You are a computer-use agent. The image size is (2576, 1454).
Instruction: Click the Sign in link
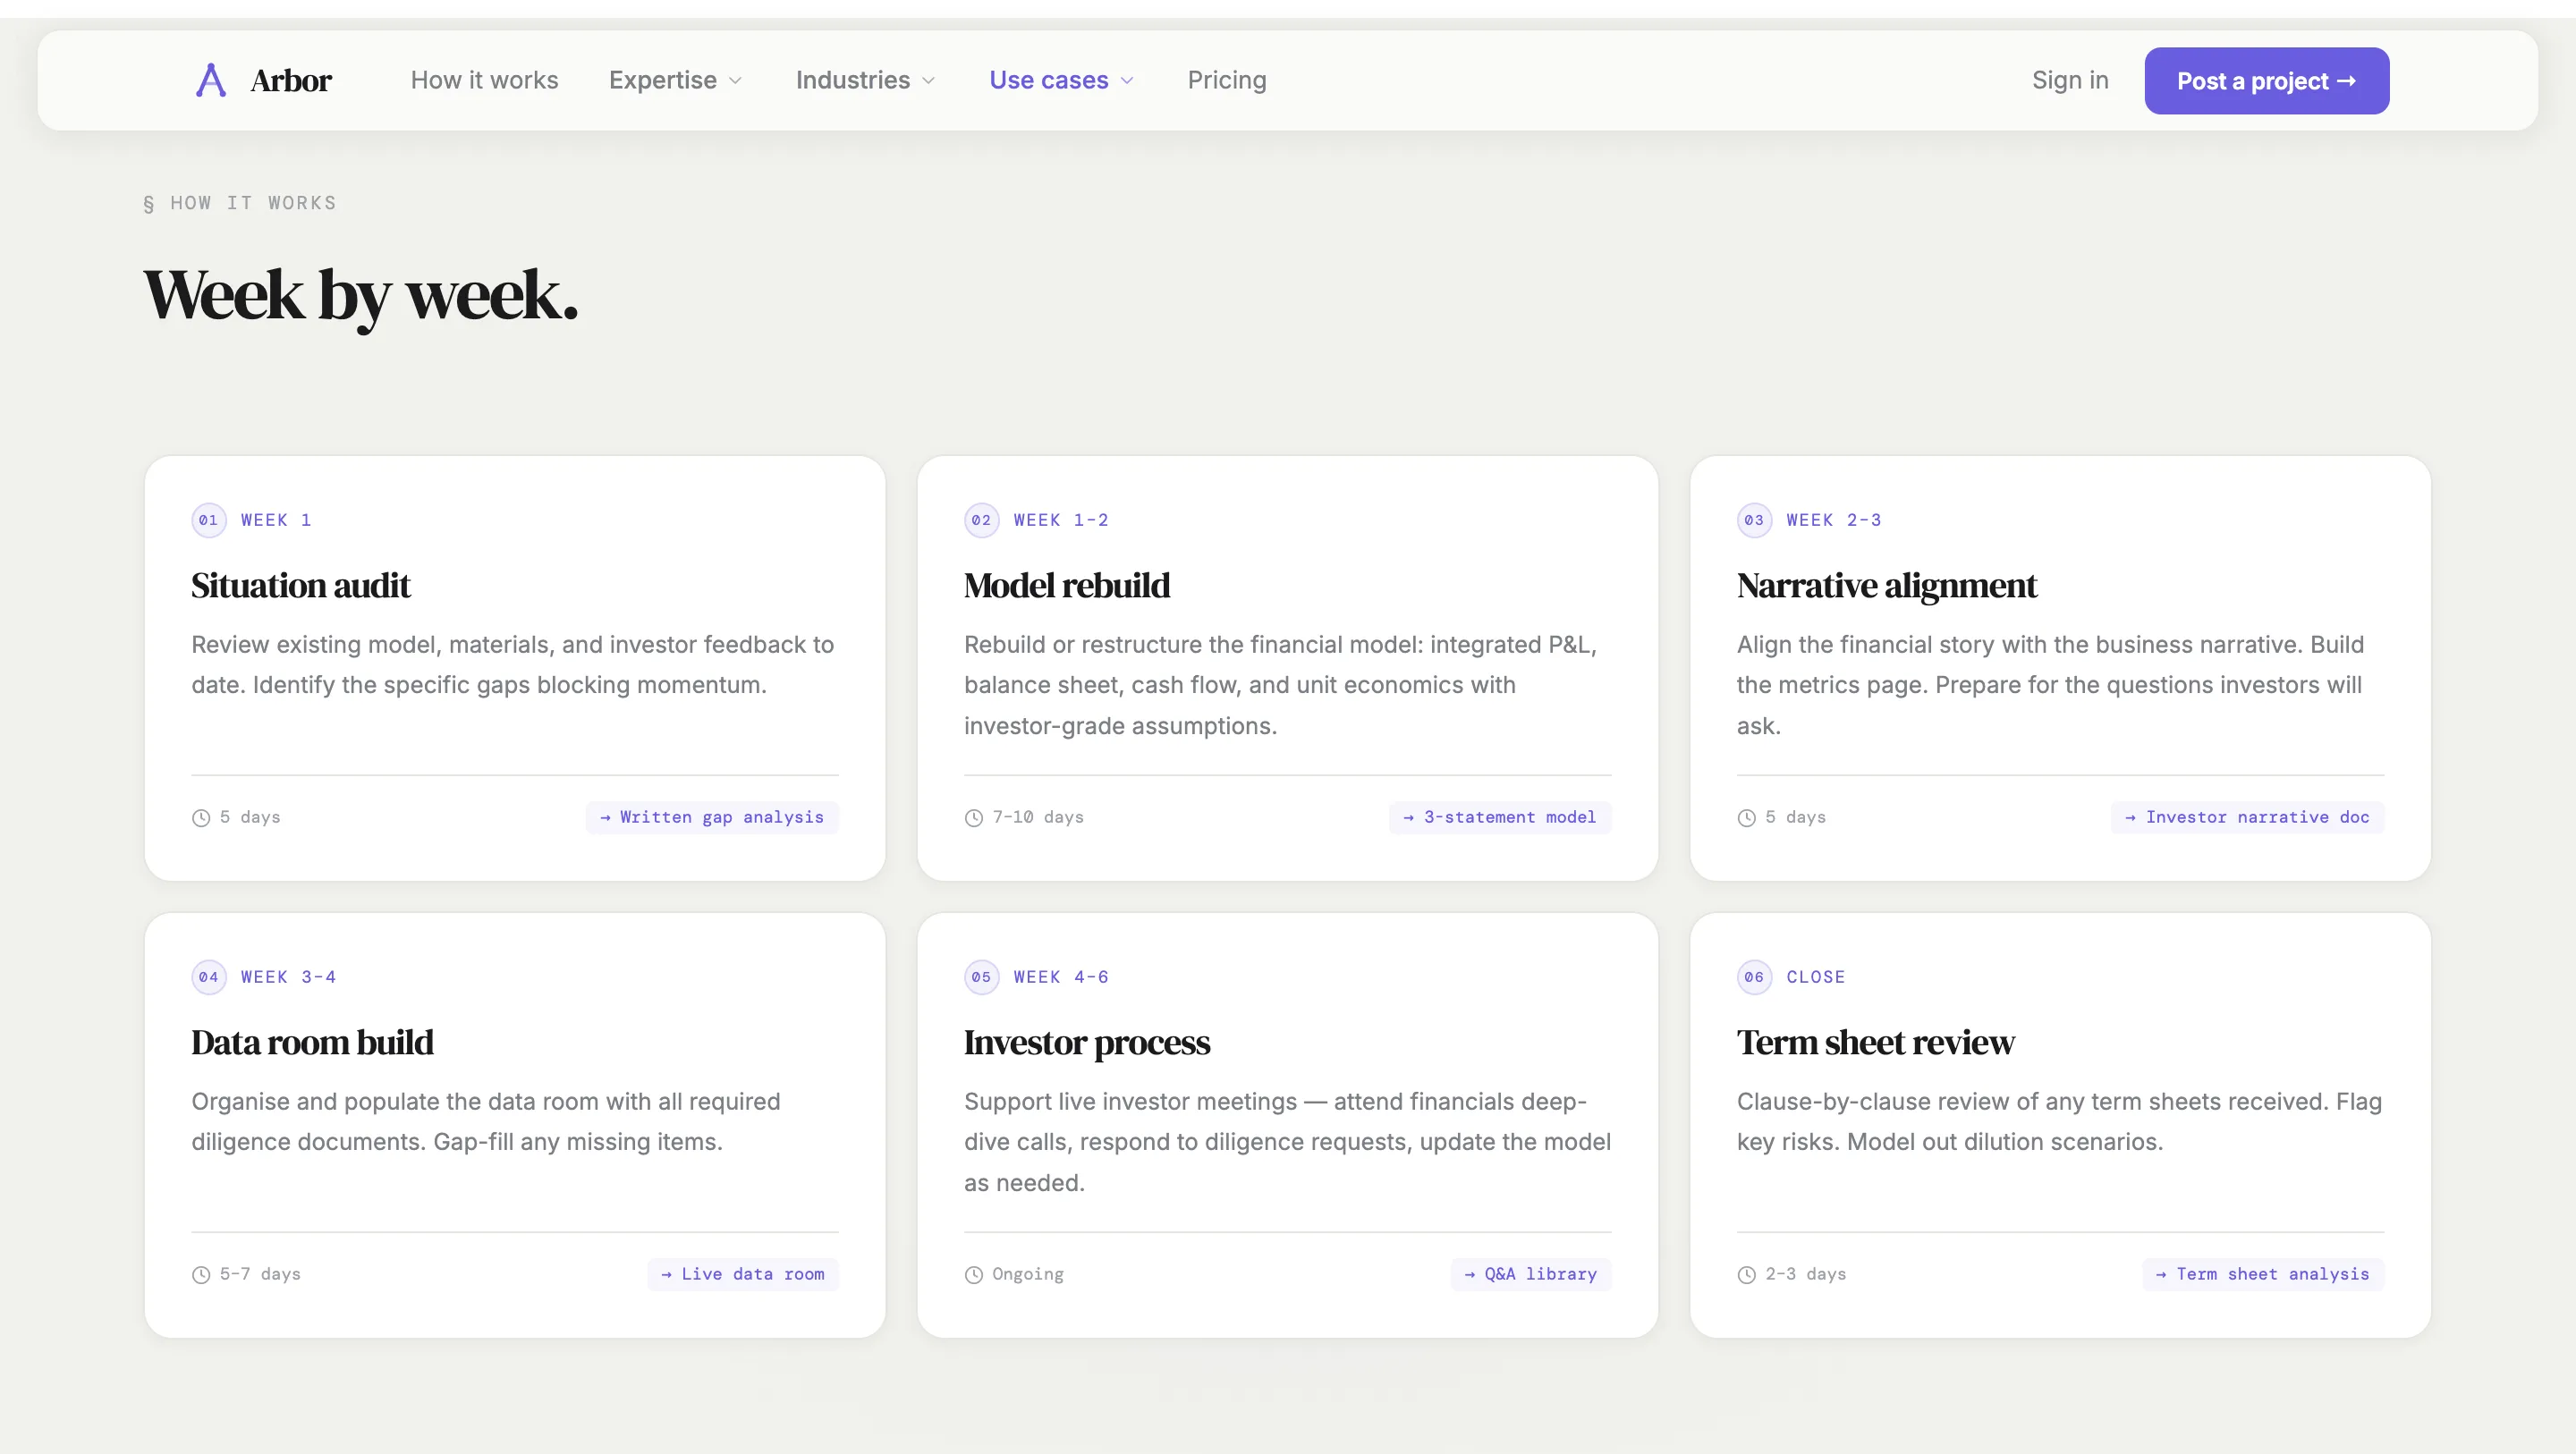click(x=2070, y=80)
